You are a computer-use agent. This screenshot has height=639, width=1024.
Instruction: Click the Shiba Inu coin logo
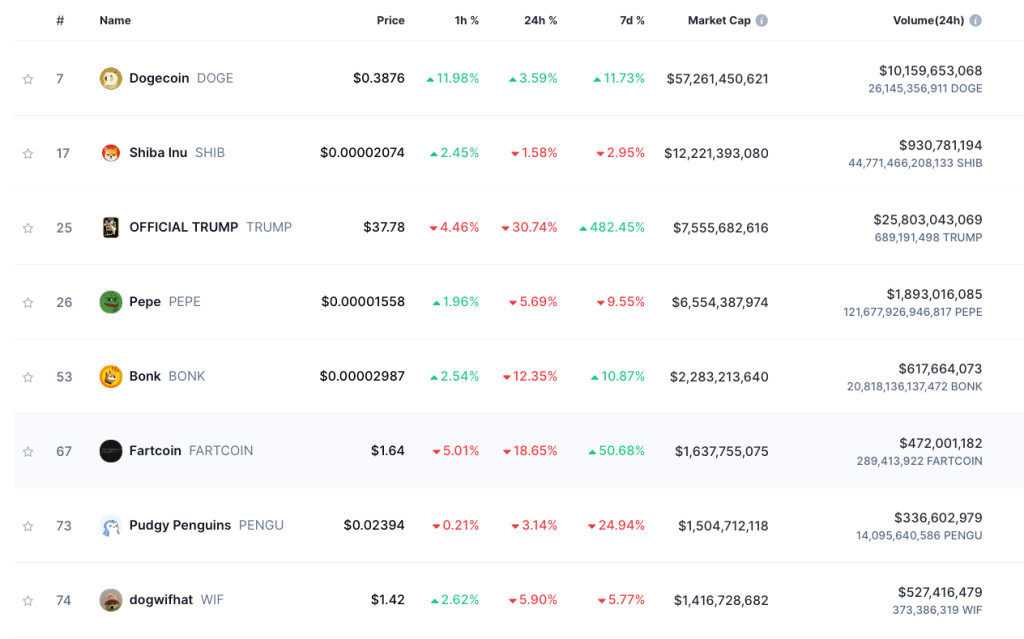111,153
